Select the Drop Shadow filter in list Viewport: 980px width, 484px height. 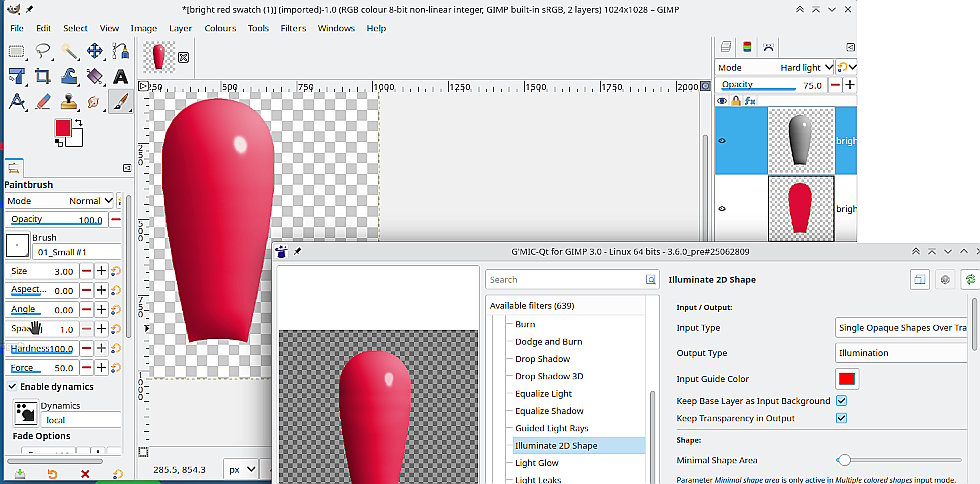tap(542, 359)
